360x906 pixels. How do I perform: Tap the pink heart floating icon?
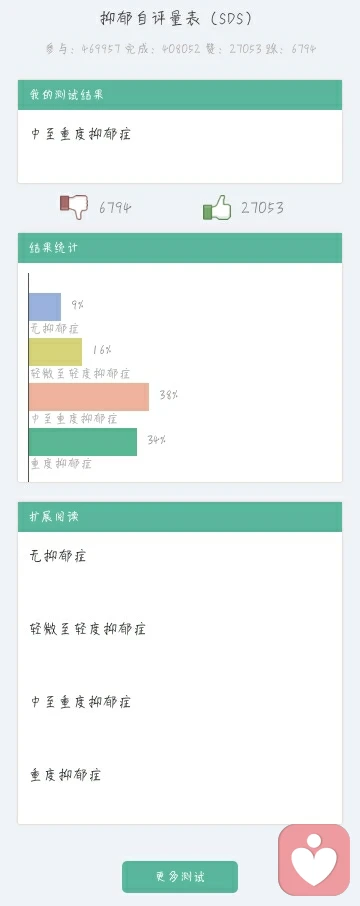click(314, 860)
